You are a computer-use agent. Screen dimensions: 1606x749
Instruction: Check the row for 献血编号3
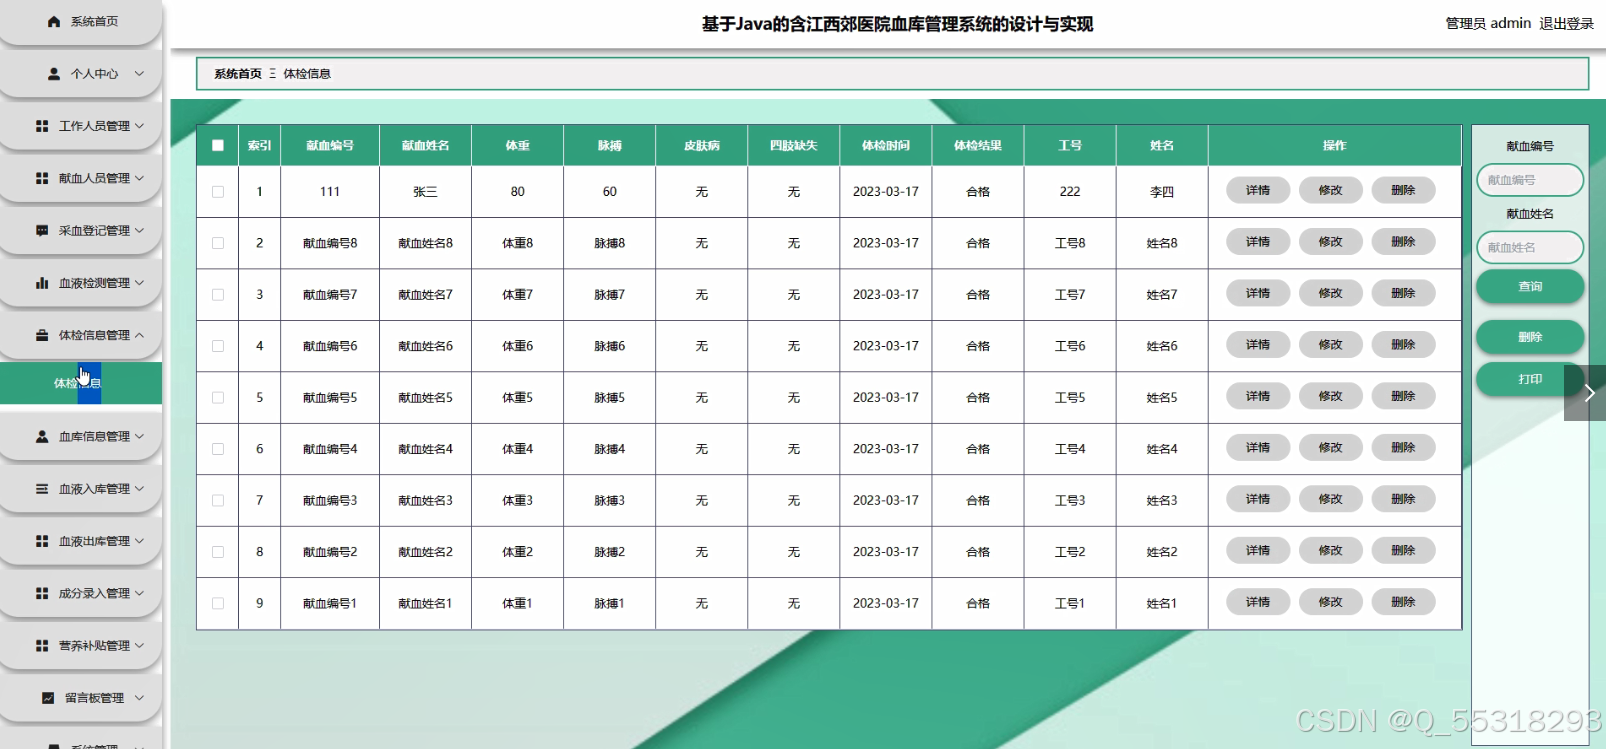pos(218,501)
